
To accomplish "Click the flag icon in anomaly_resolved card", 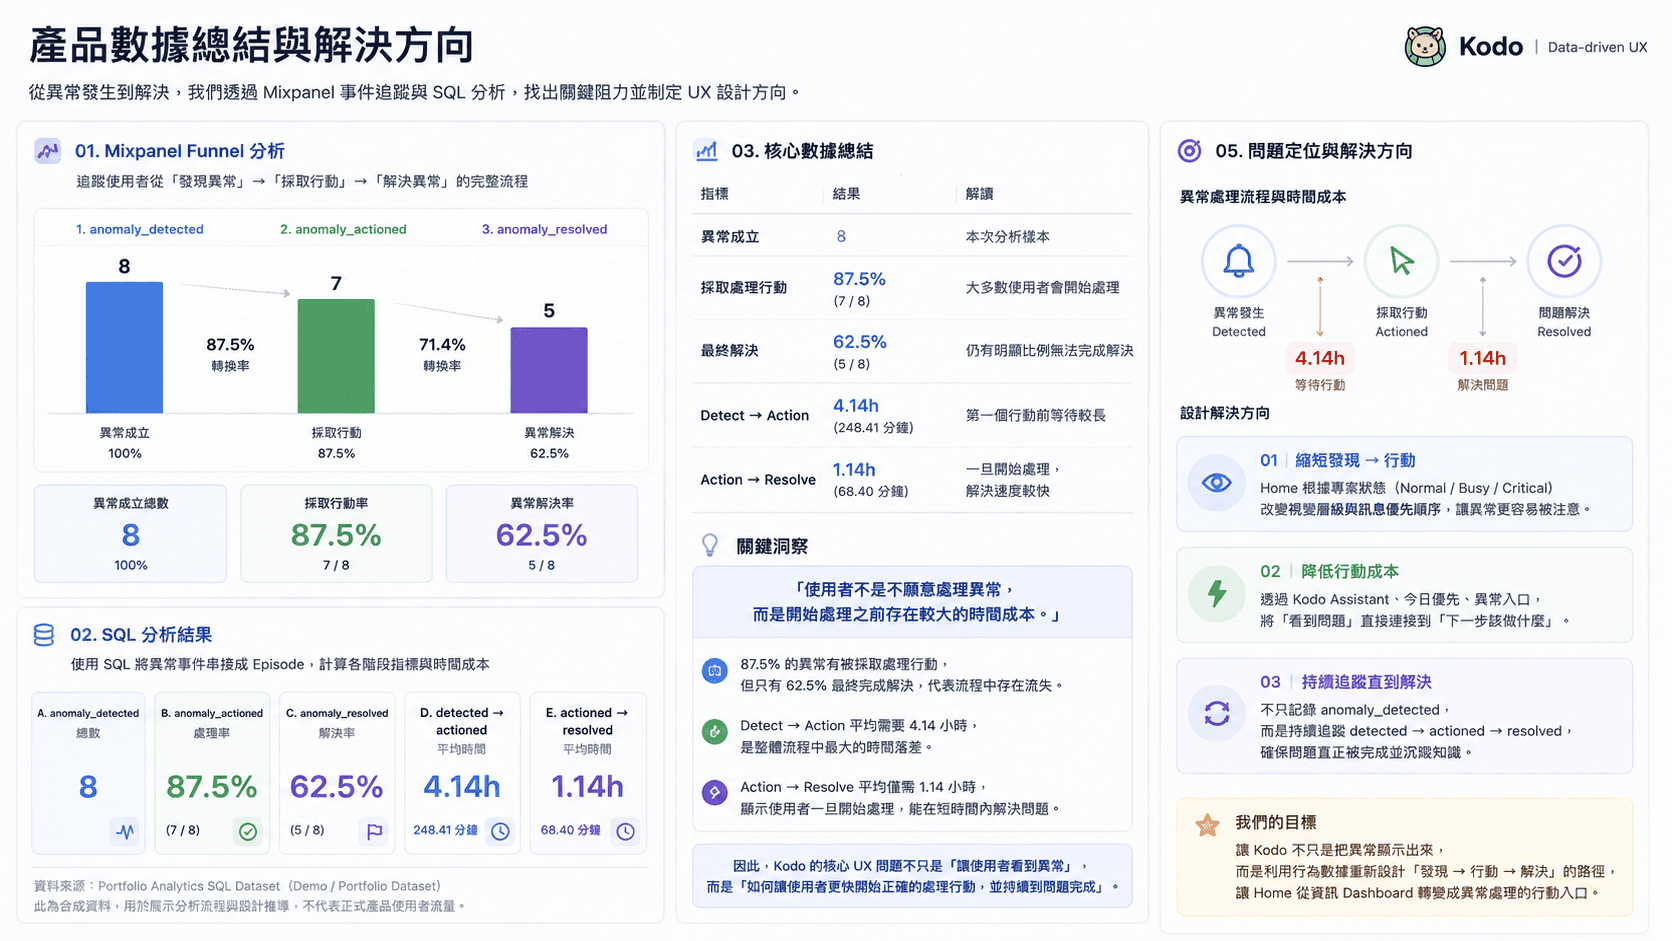I will coord(375,831).
